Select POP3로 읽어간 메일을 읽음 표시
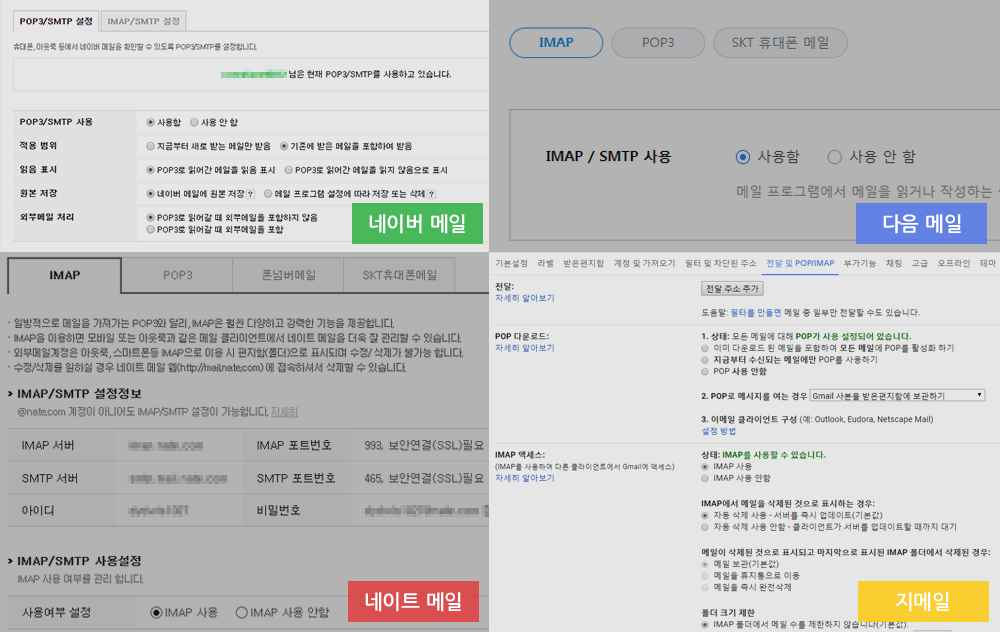1000x632 pixels. (x=151, y=170)
